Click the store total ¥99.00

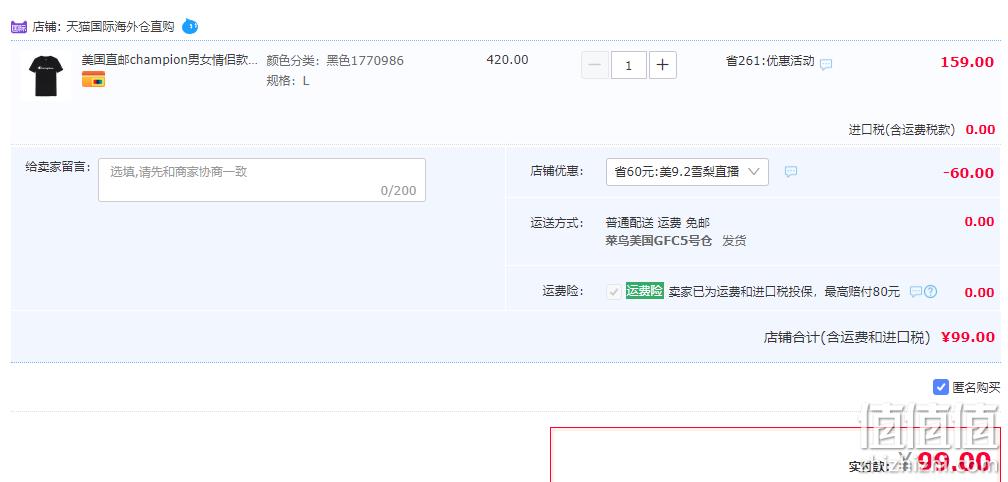[968, 337]
